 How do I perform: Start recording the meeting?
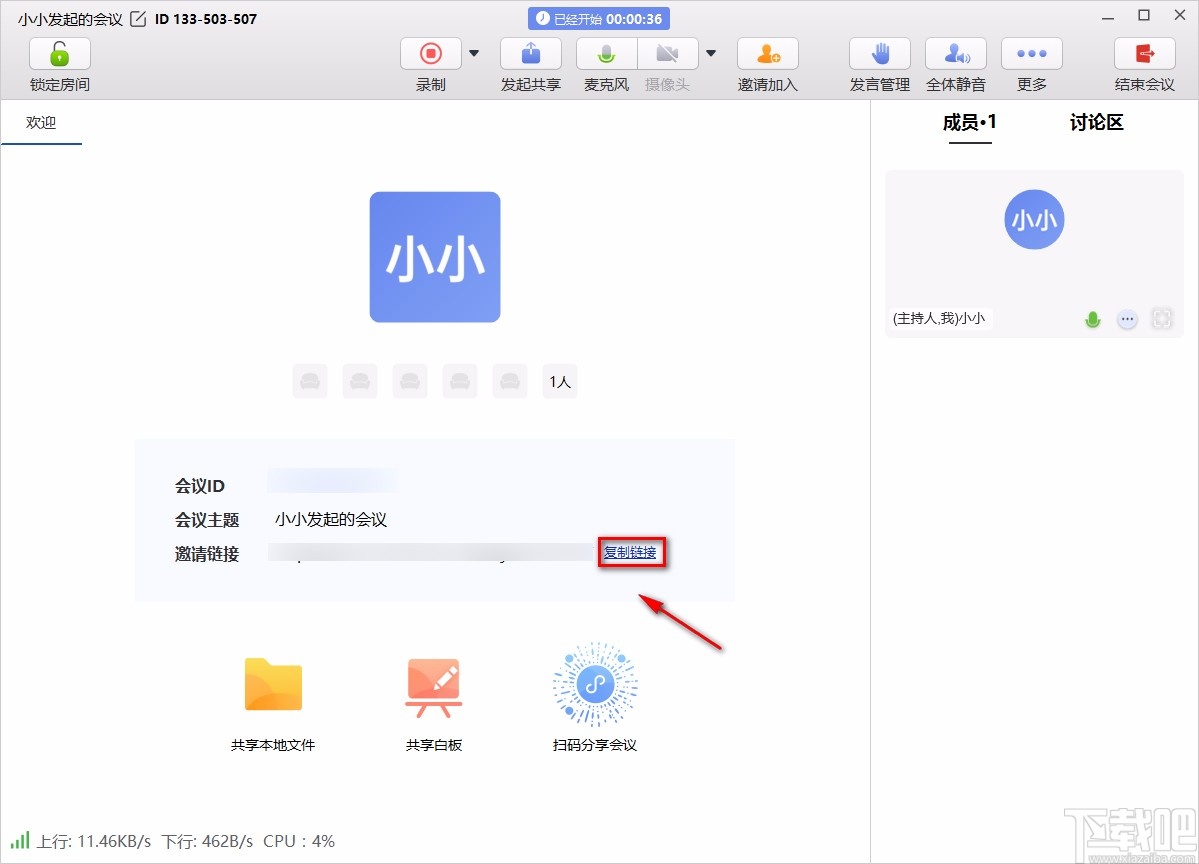[x=430, y=53]
